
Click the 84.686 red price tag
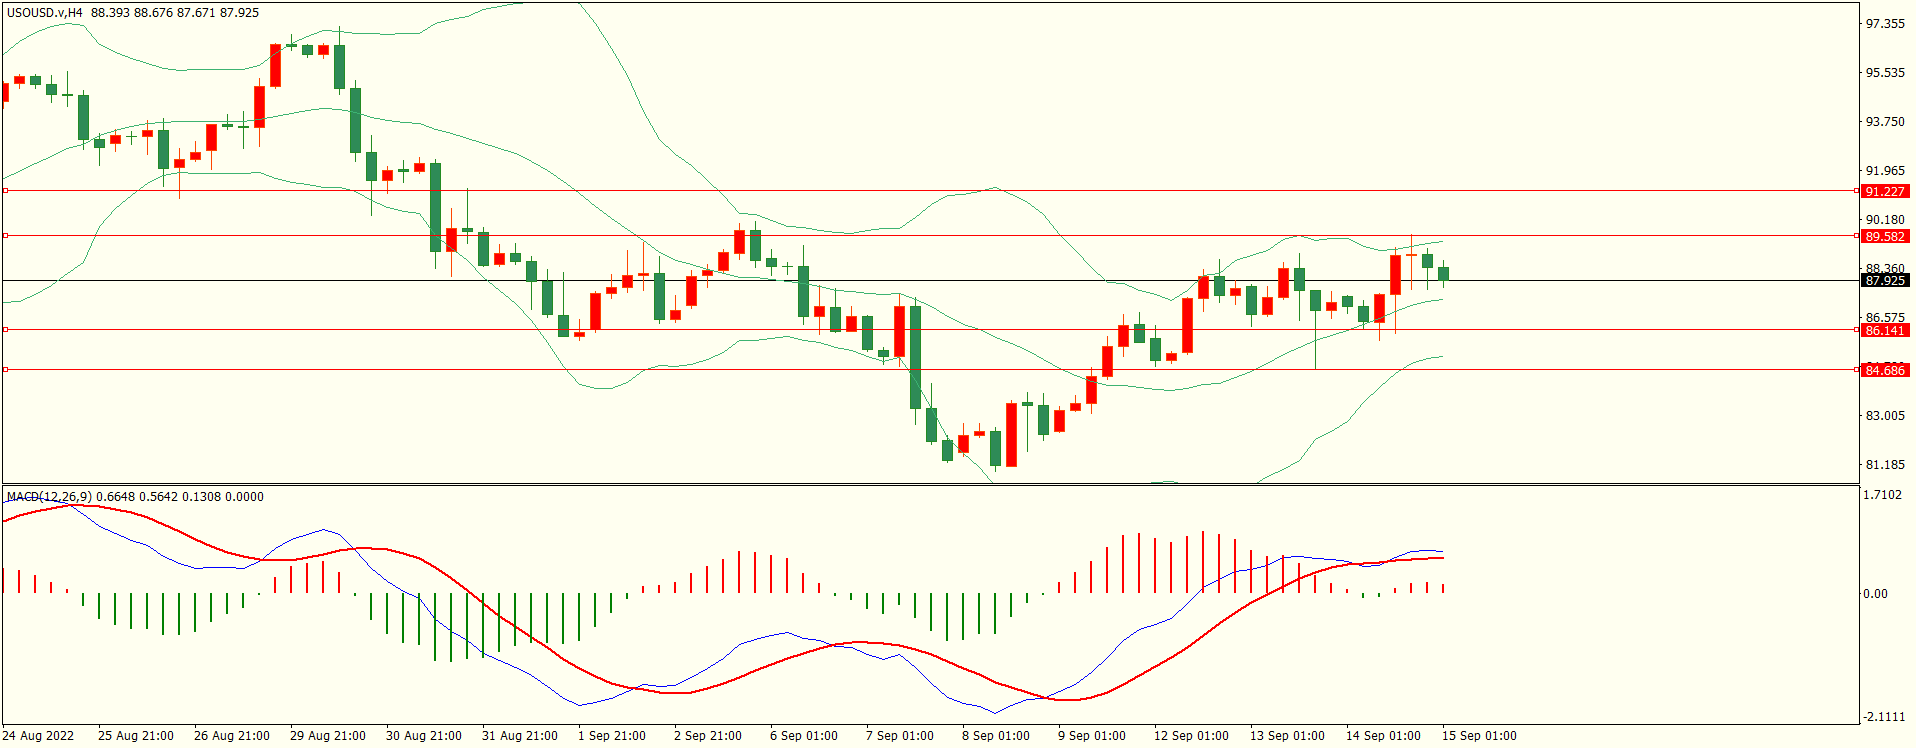1884,370
